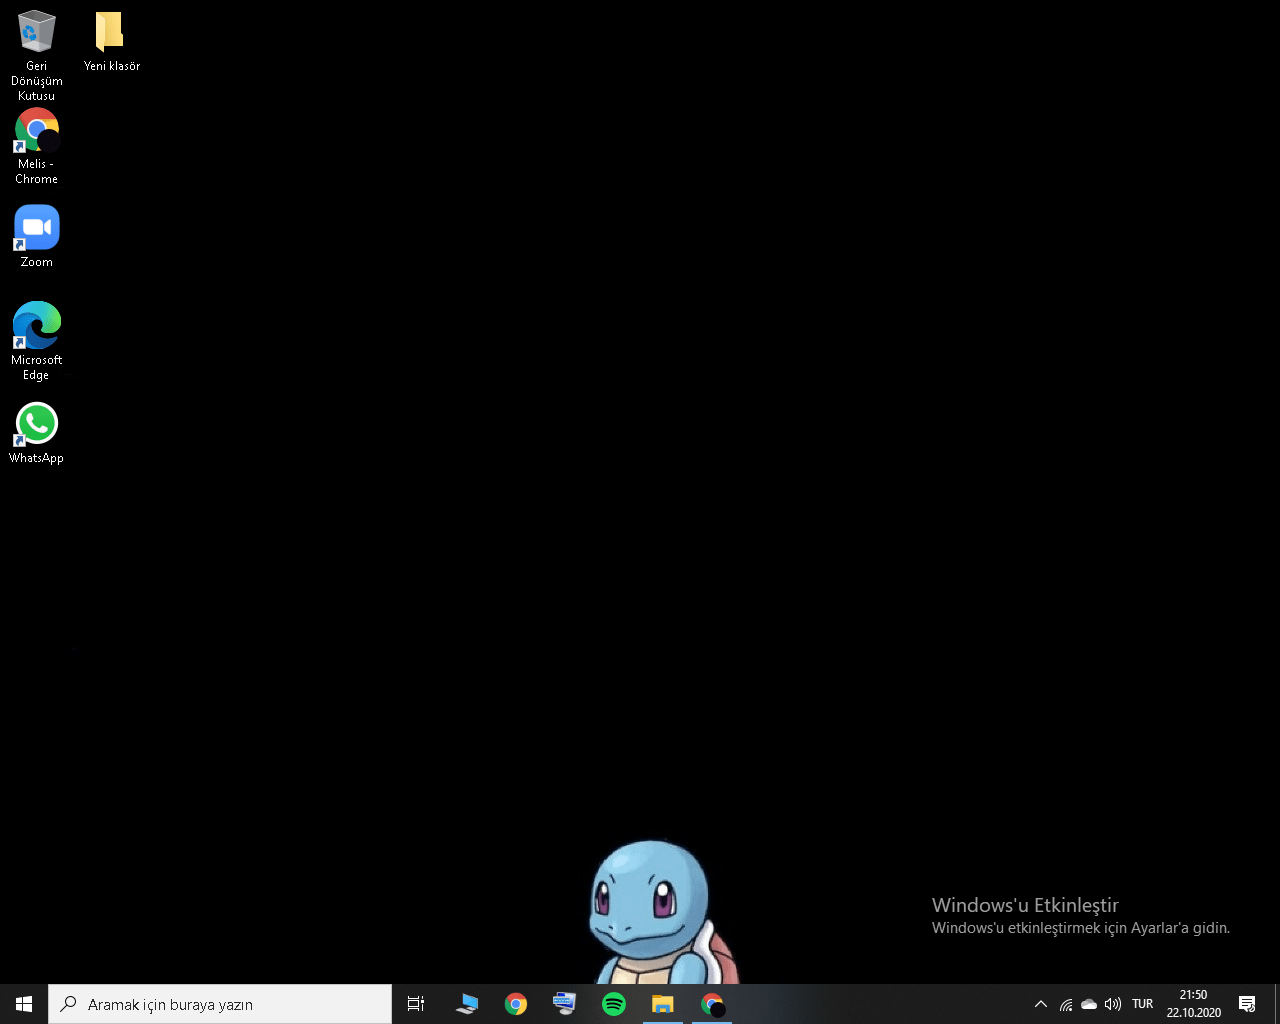Open Task View from the taskbar
The height and width of the screenshot is (1024, 1280).
click(416, 1004)
